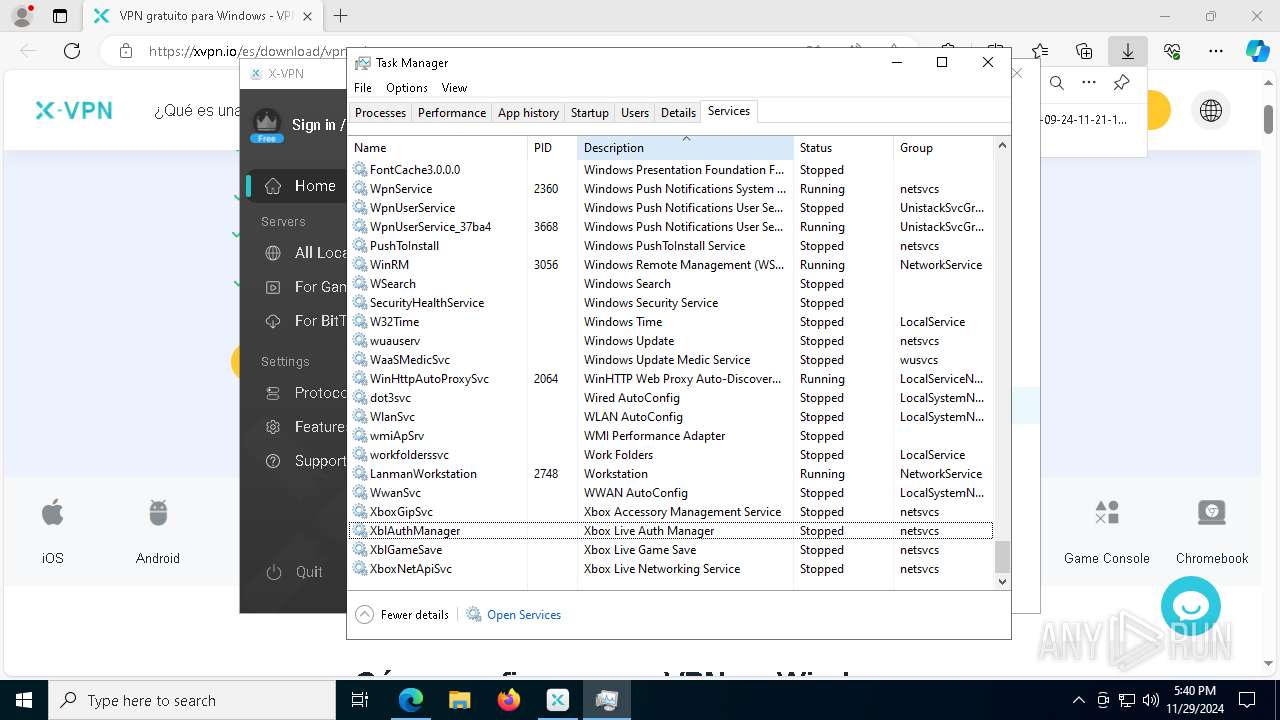Select the WSearch service icon
Screen dimensions: 1280x720
[x=360, y=284]
